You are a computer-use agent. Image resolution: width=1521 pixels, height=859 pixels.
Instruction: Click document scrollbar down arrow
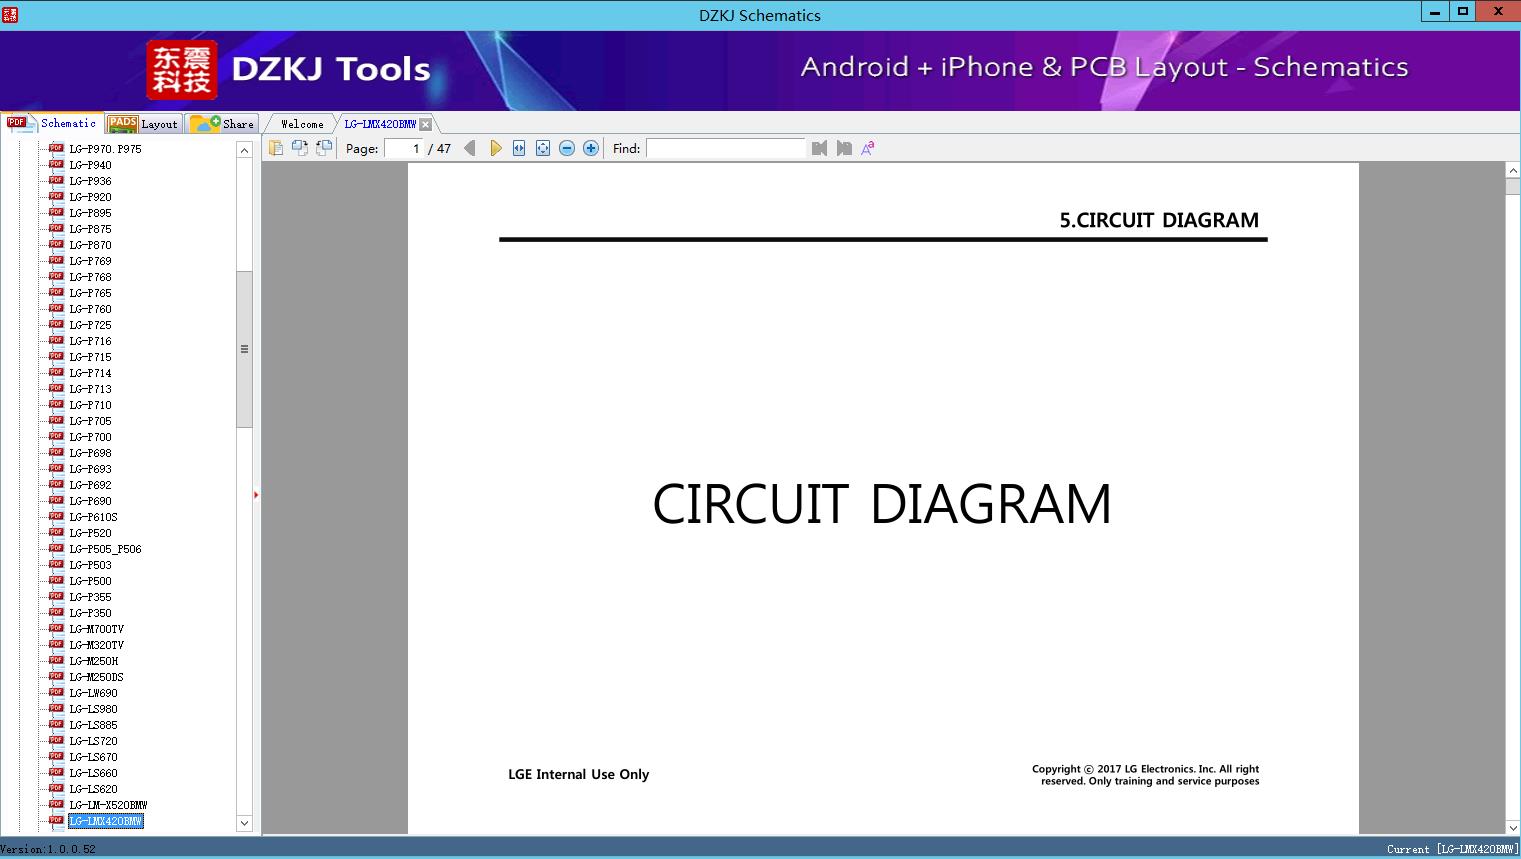click(1513, 827)
